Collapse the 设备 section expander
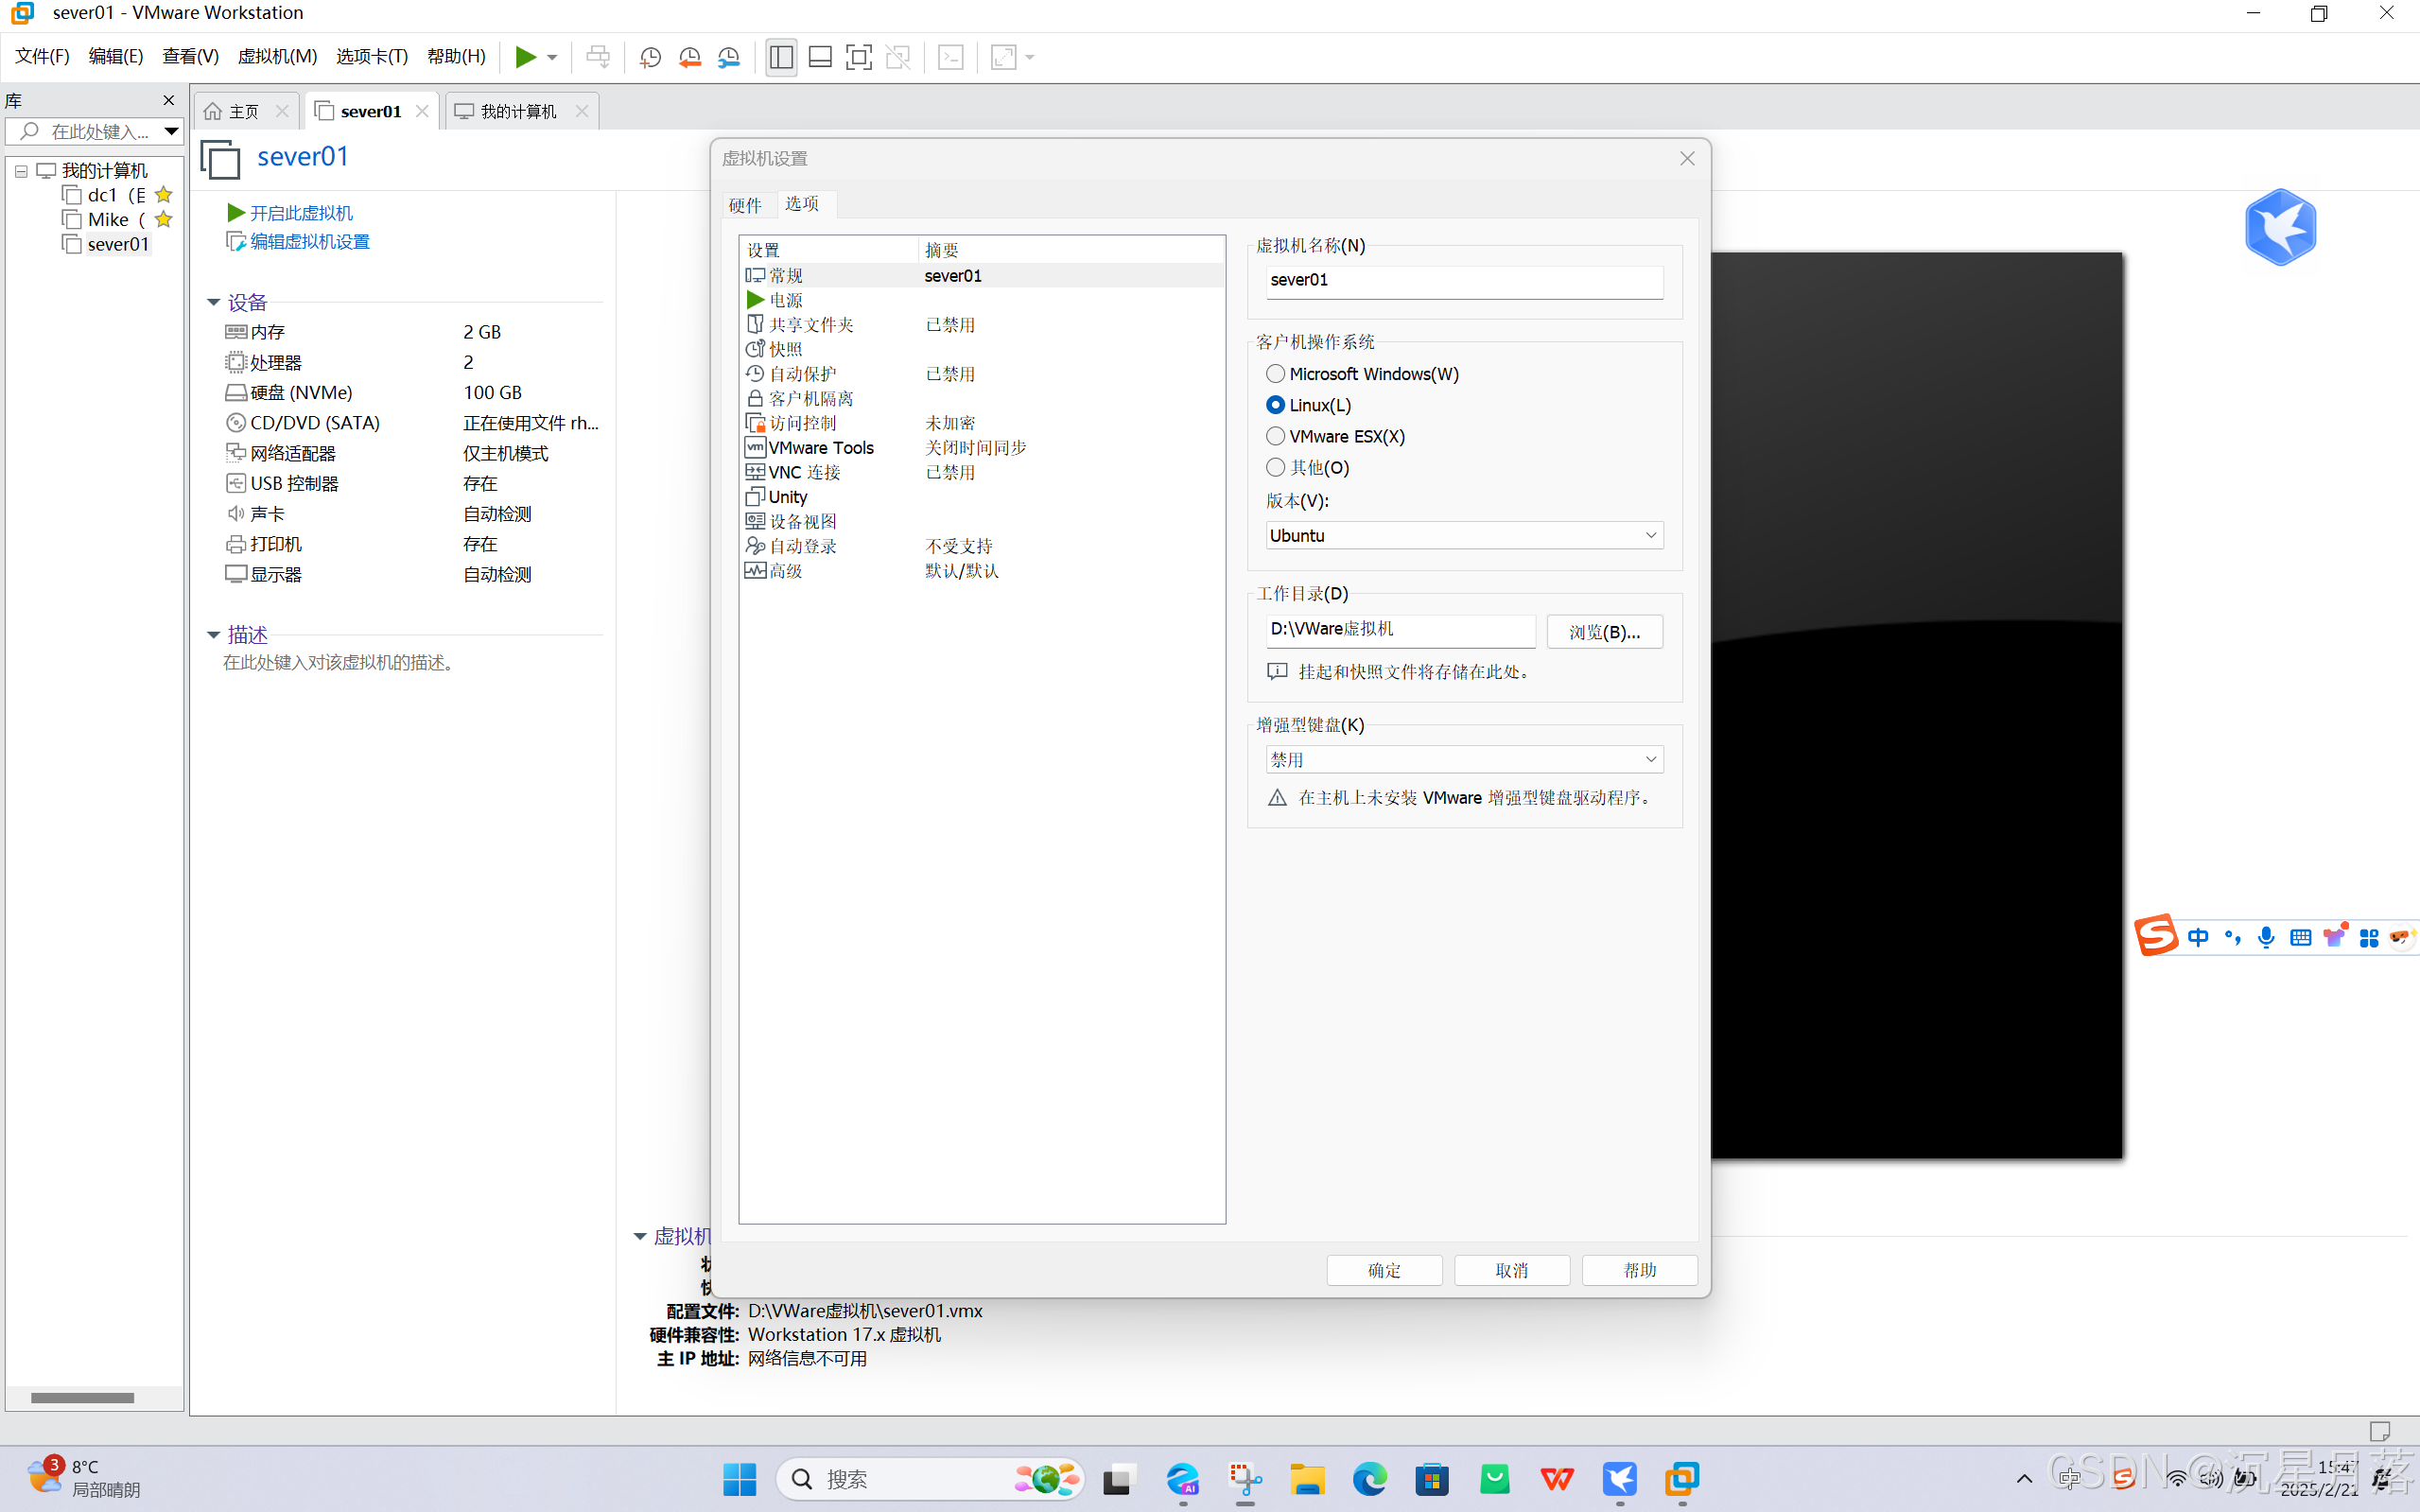This screenshot has width=2420, height=1512. (x=213, y=302)
